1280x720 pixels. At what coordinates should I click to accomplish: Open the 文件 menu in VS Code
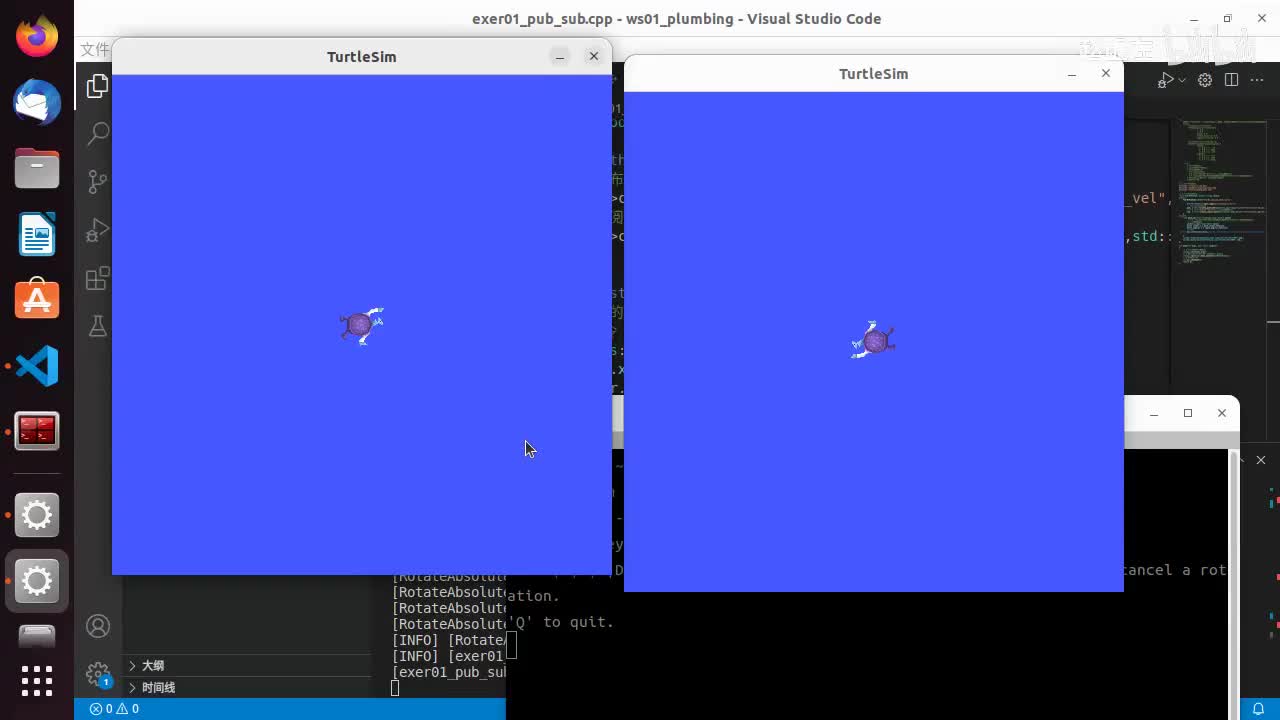point(95,50)
